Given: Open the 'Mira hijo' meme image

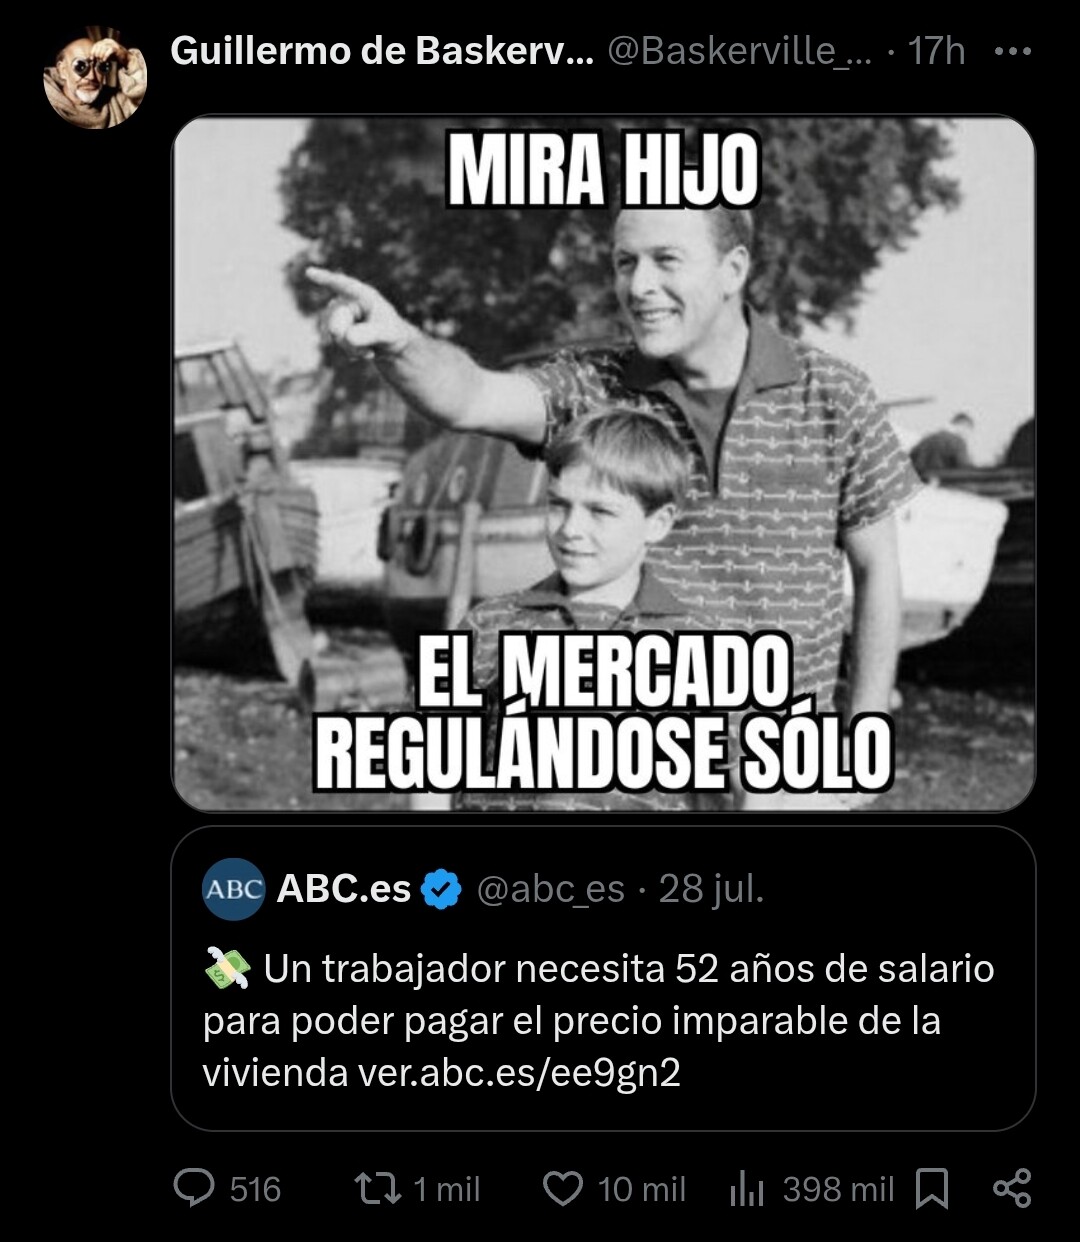Looking at the screenshot, I should (x=603, y=463).
